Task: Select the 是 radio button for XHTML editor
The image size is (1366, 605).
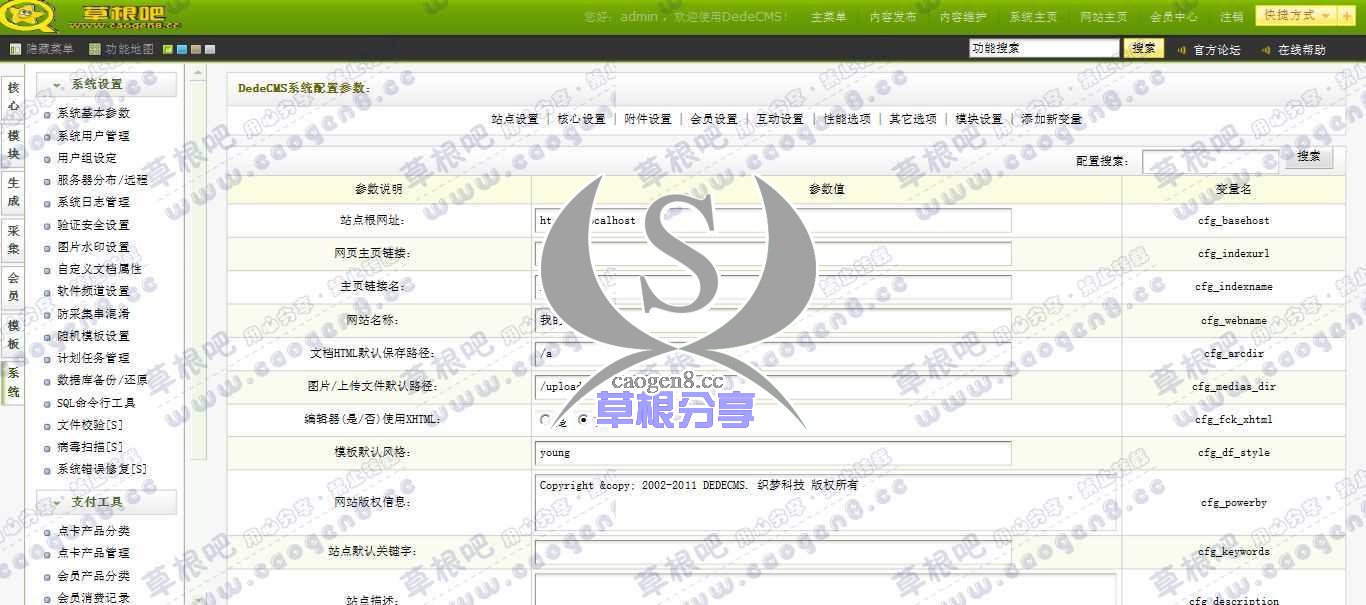Action: pos(544,419)
